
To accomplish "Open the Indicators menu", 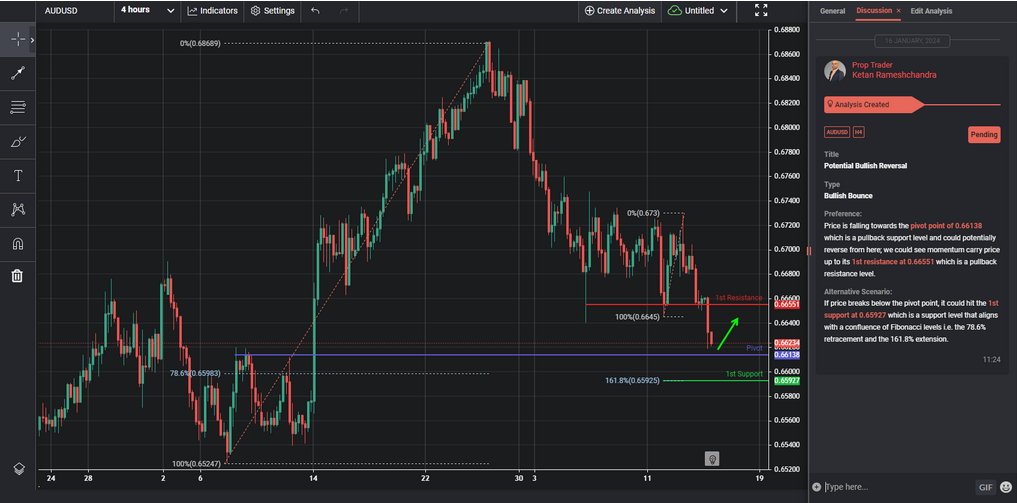I will (213, 10).
